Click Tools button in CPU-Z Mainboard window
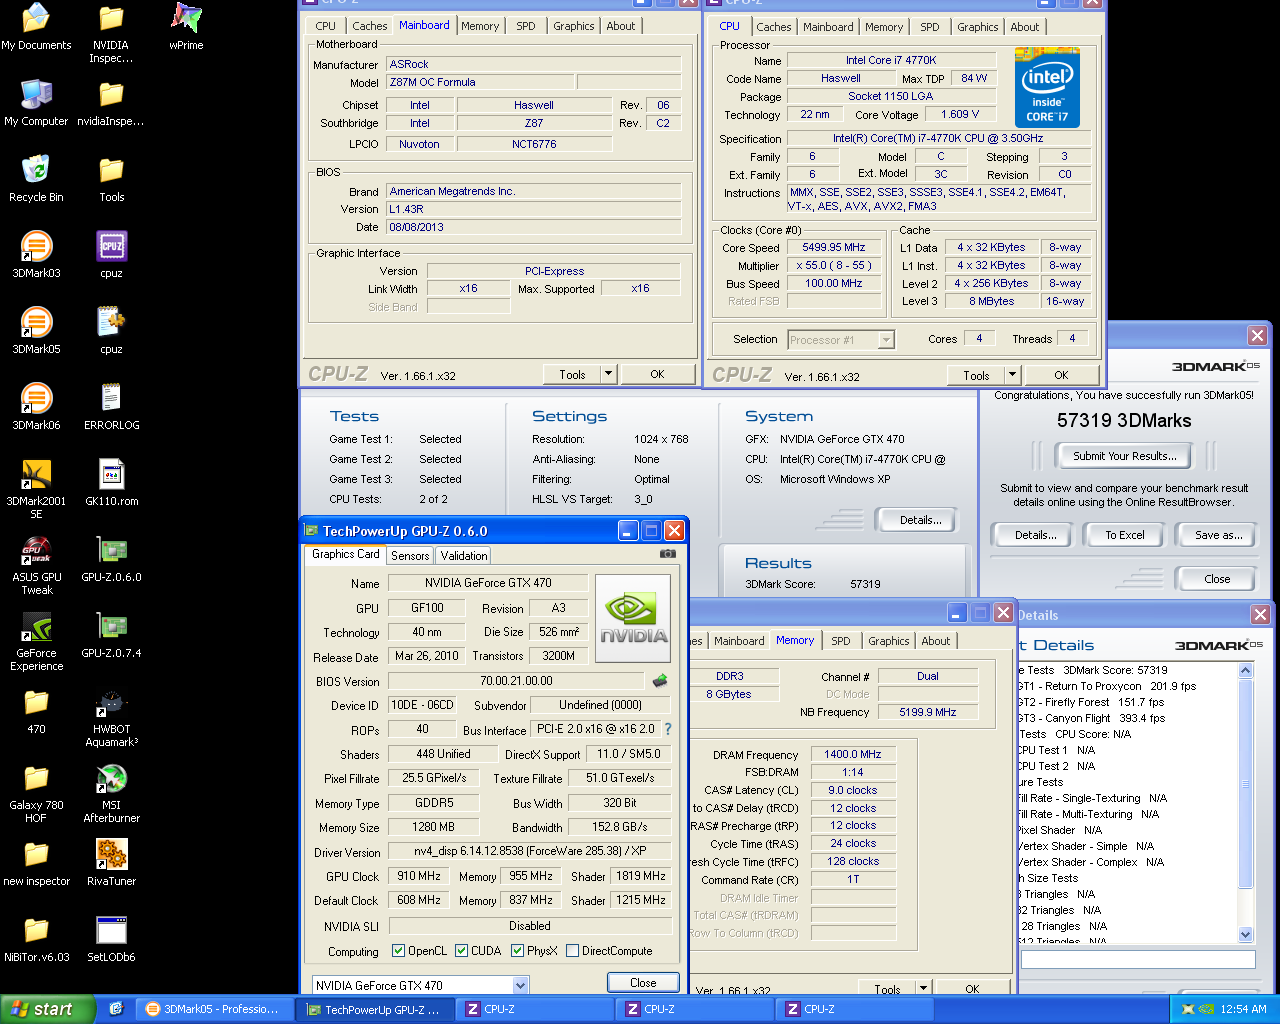This screenshot has width=1280, height=1024. click(572, 374)
